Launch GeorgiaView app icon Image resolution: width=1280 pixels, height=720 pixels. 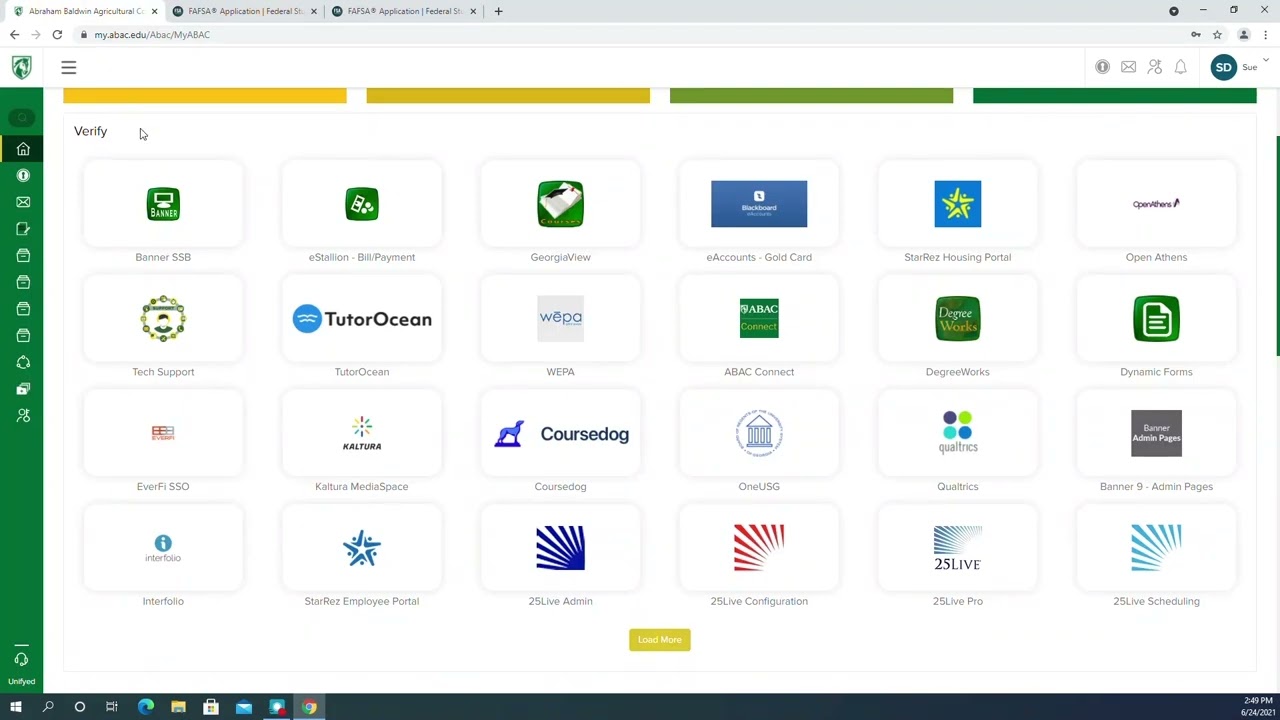pyautogui.click(x=560, y=204)
